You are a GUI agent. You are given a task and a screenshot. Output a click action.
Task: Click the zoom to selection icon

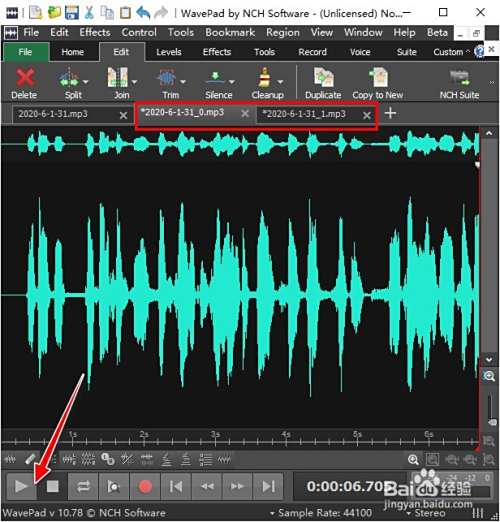click(x=432, y=460)
